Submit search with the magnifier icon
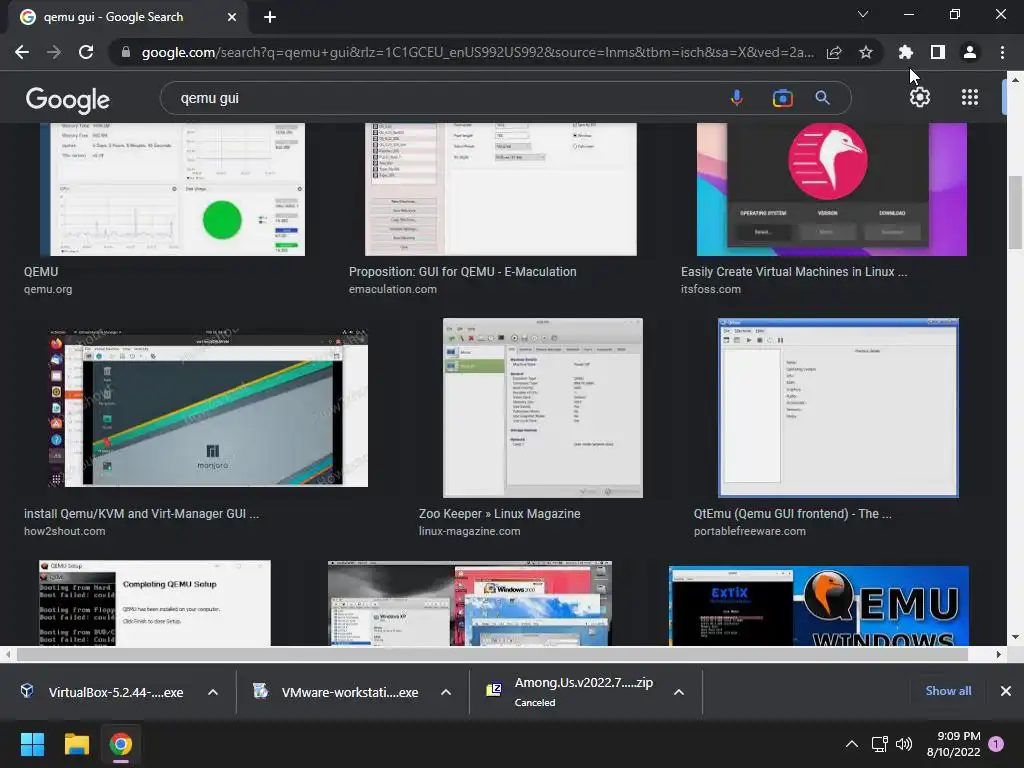The width and height of the screenshot is (1024, 768). coord(822,98)
